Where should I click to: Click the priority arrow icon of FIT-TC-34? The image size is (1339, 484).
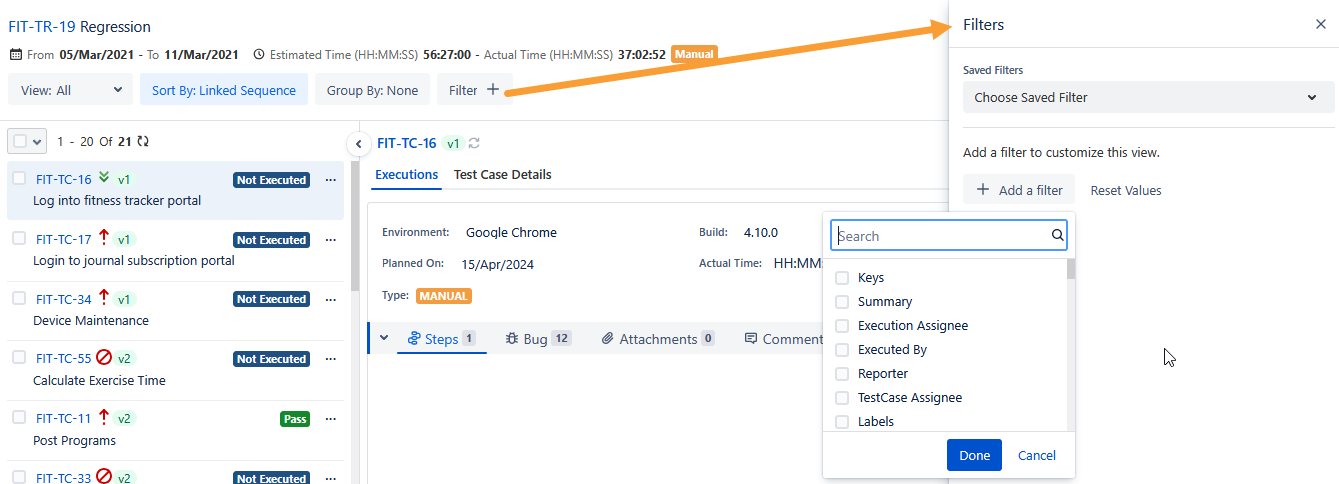click(x=104, y=298)
